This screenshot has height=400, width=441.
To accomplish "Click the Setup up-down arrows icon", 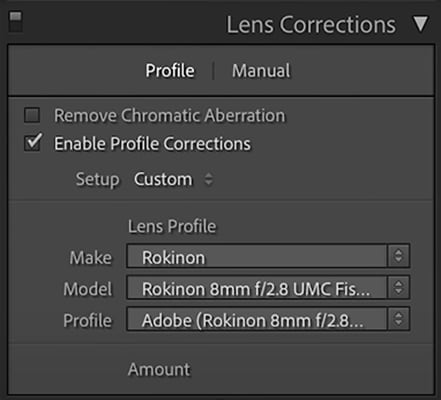I will 208,179.
